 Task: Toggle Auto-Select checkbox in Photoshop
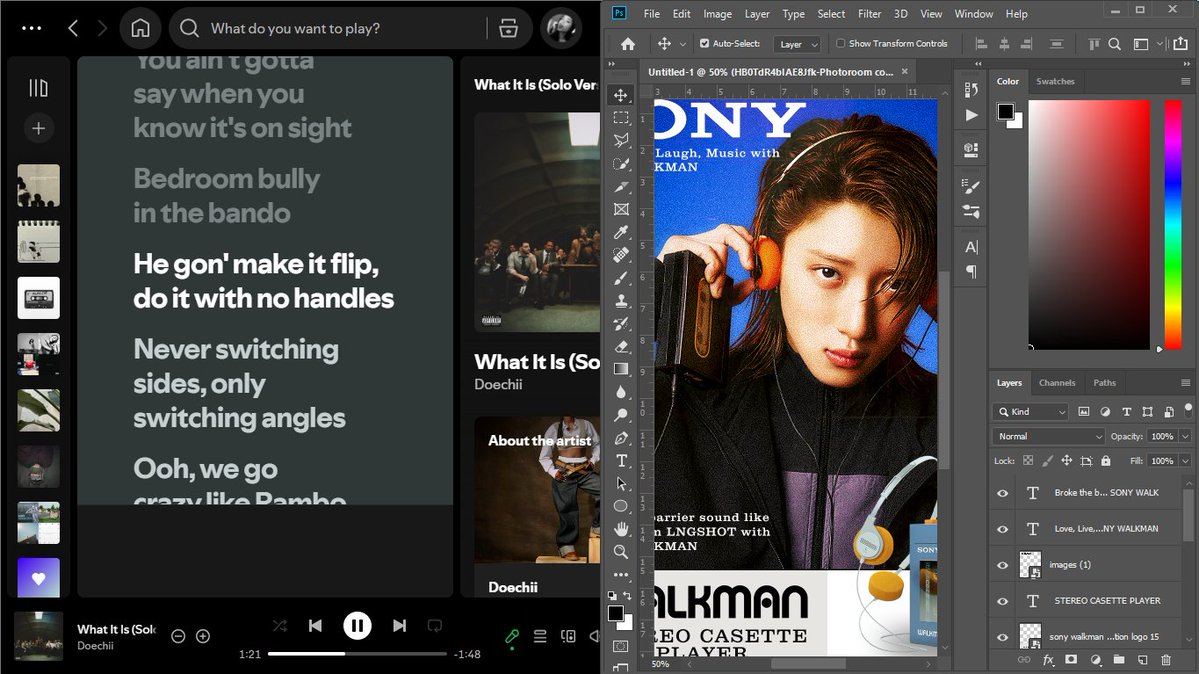coord(704,44)
